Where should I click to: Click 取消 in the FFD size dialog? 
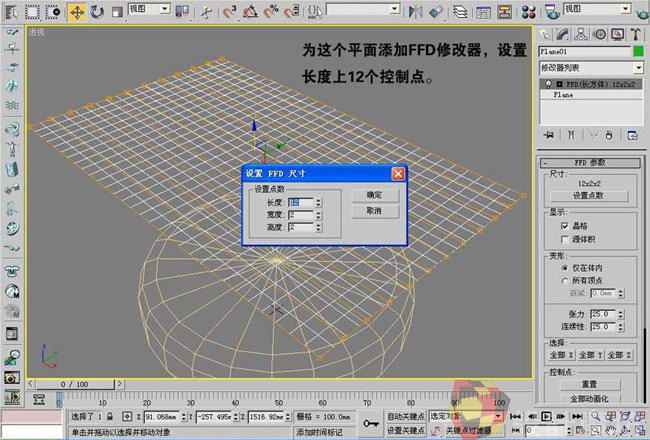pyautogui.click(x=375, y=211)
